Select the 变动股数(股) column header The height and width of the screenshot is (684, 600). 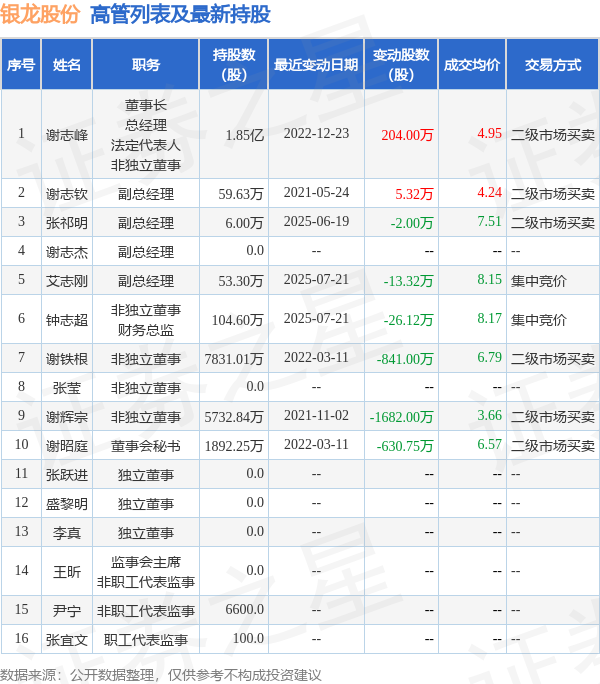click(401, 65)
